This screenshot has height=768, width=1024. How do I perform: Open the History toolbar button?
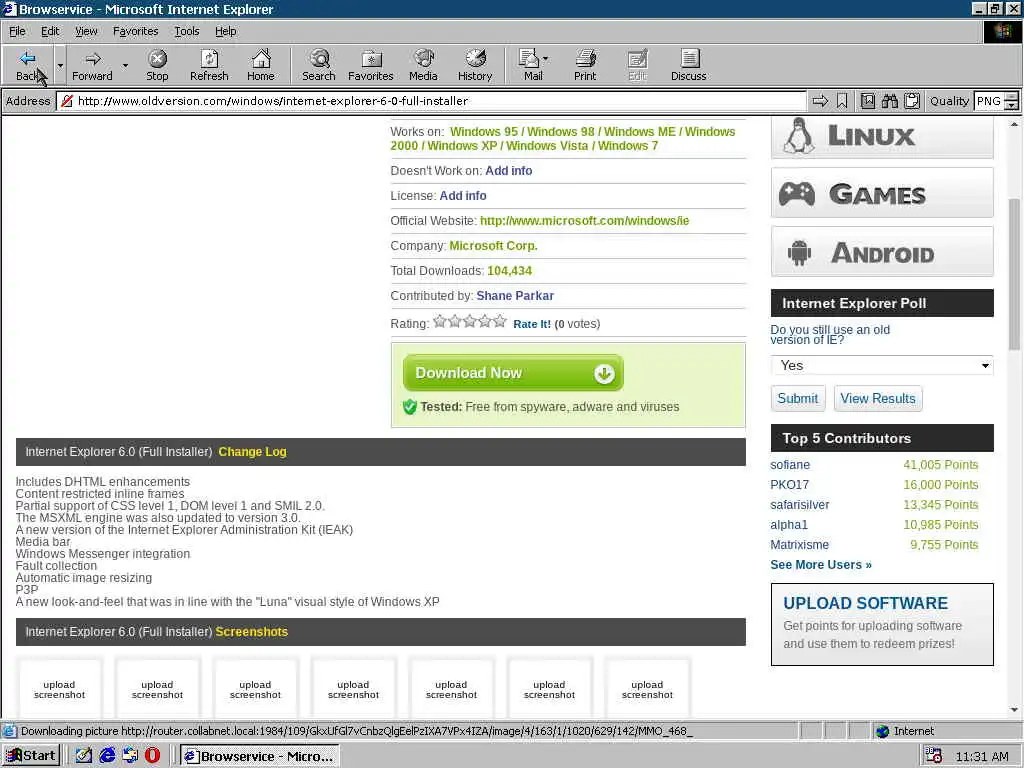click(475, 65)
